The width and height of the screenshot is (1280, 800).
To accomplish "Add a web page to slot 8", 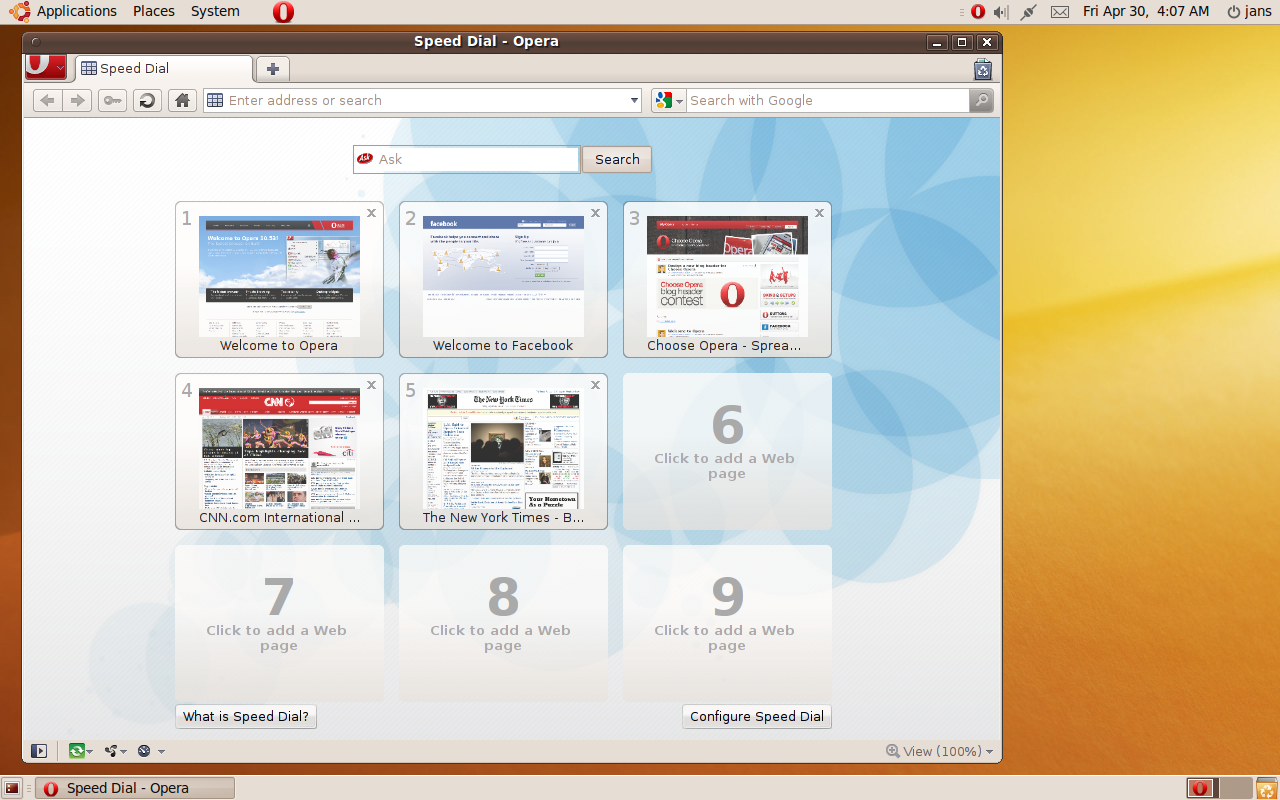I will coord(503,623).
